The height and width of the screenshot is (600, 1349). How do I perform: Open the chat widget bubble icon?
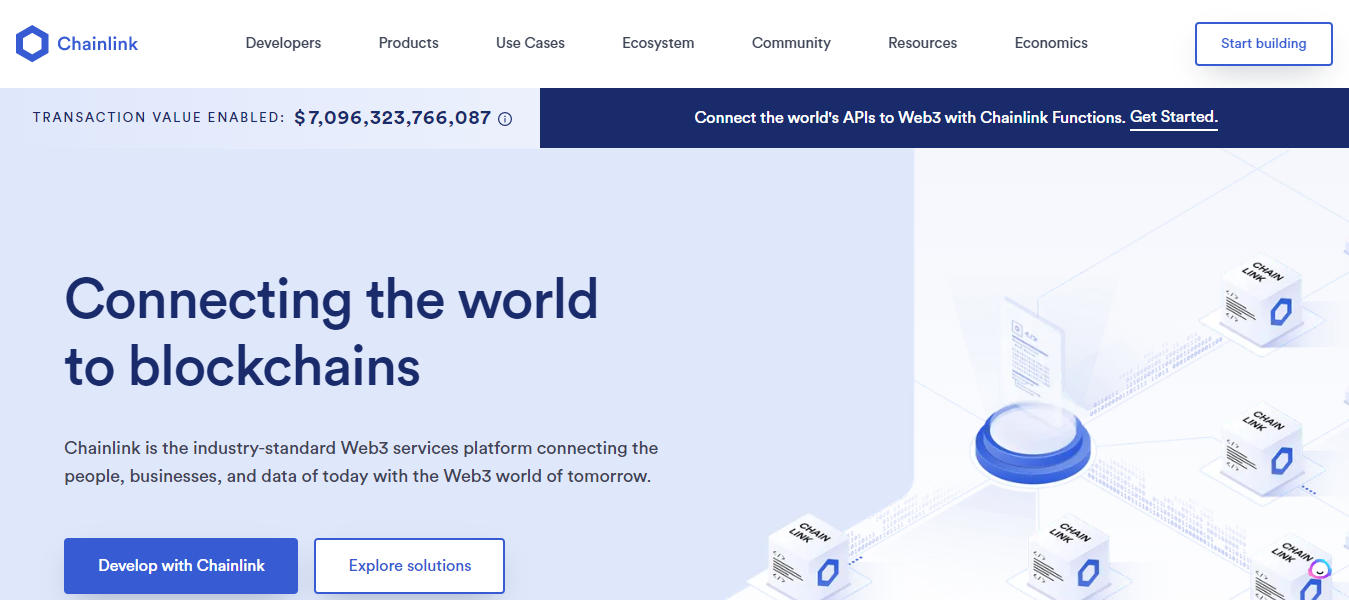(x=1320, y=570)
